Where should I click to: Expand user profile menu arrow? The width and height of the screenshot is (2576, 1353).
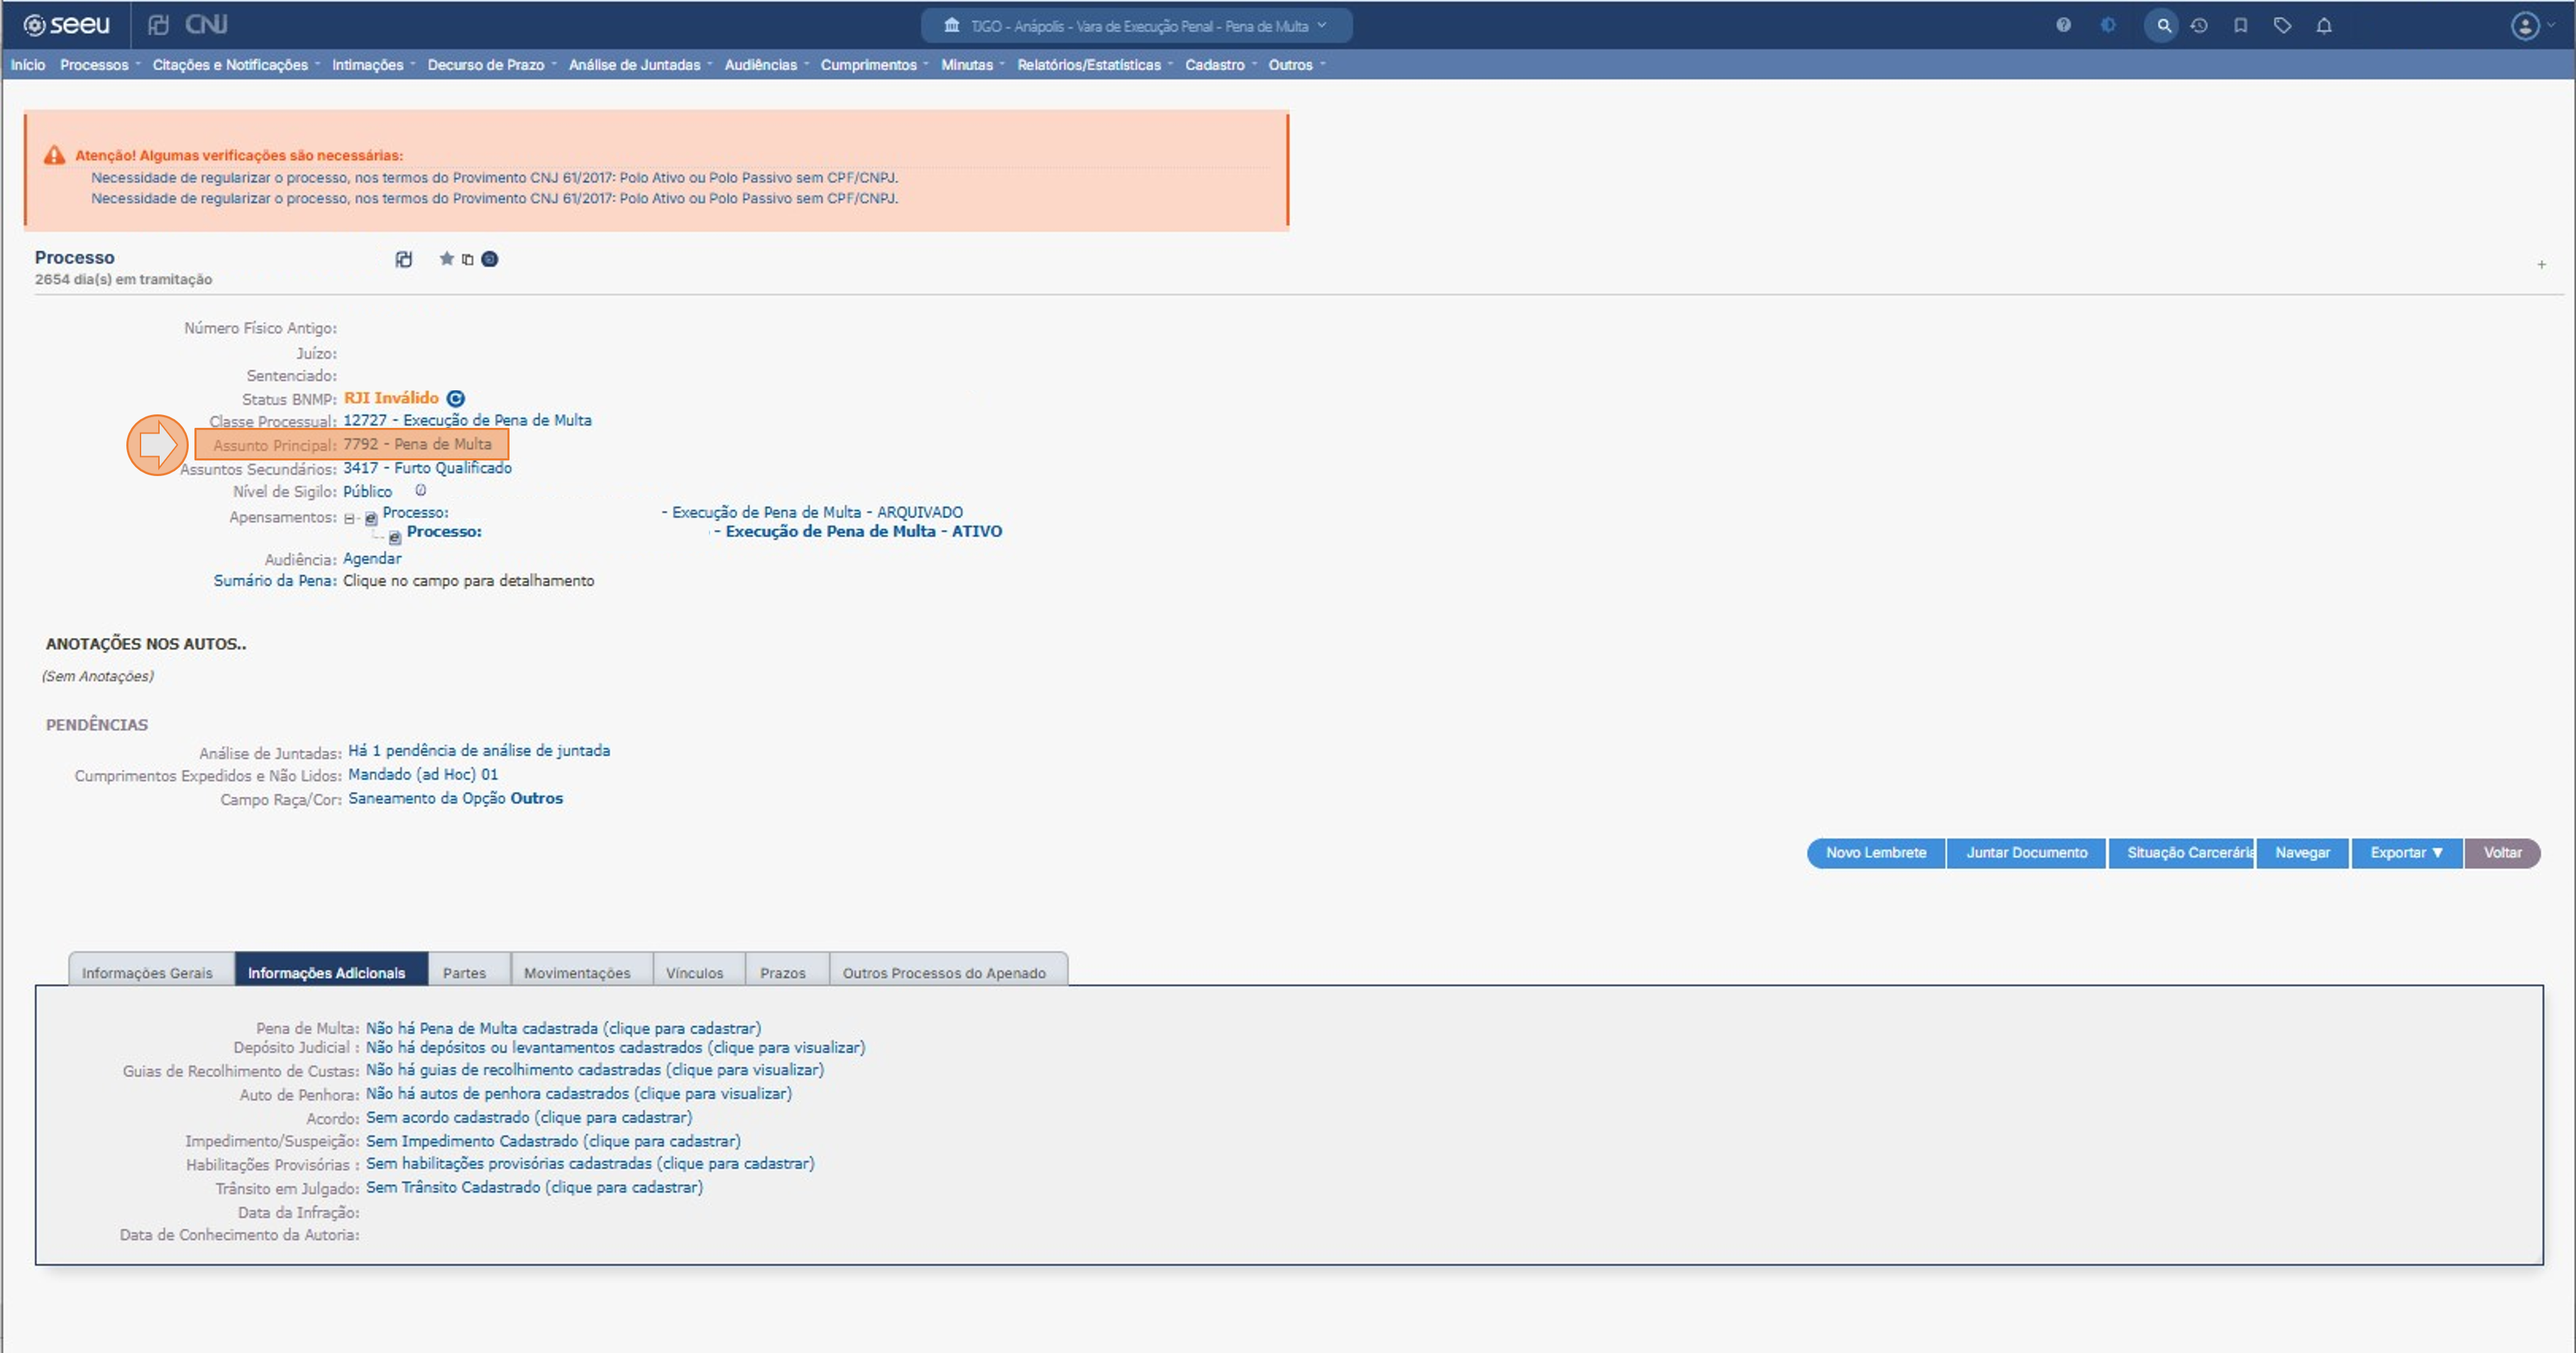2551,25
